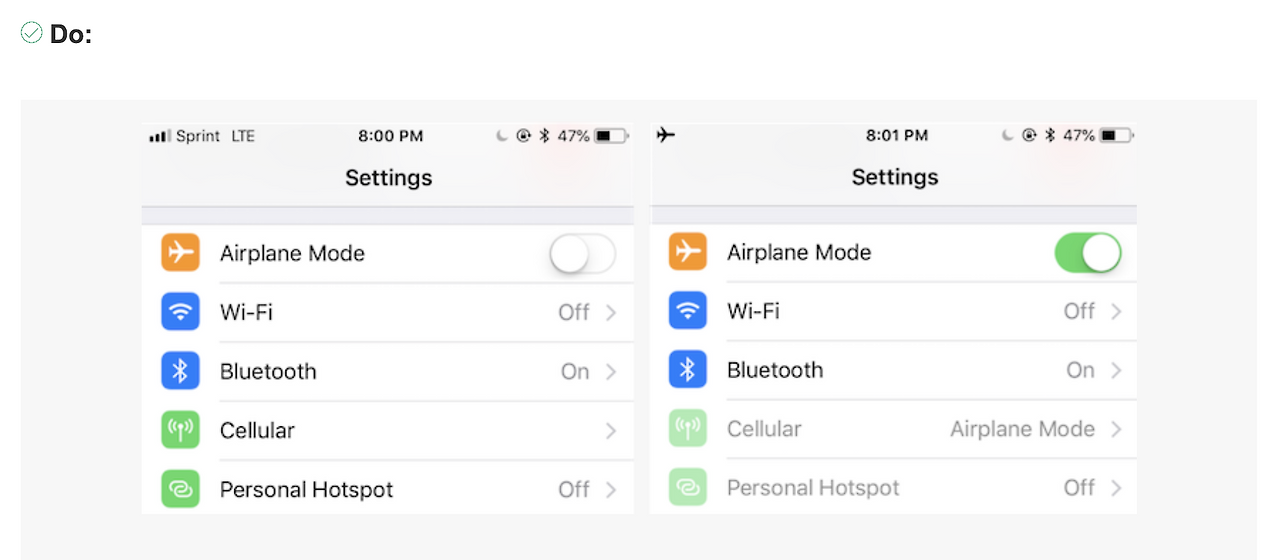Image resolution: width=1280 pixels, height=560 pixels.
Task: Tap the Wi-Fi Off label in right screenshot
Action: [x=1079, y=311]
